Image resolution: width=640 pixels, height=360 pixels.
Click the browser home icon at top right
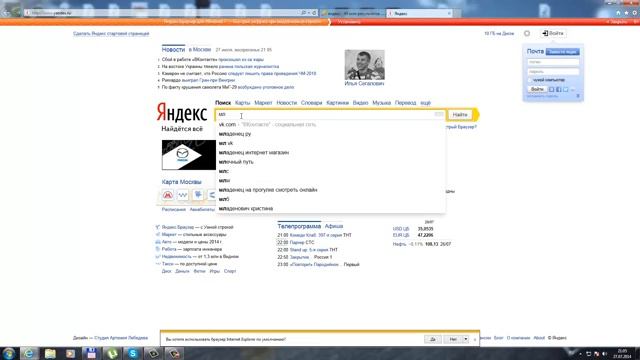tap(618, 13)
